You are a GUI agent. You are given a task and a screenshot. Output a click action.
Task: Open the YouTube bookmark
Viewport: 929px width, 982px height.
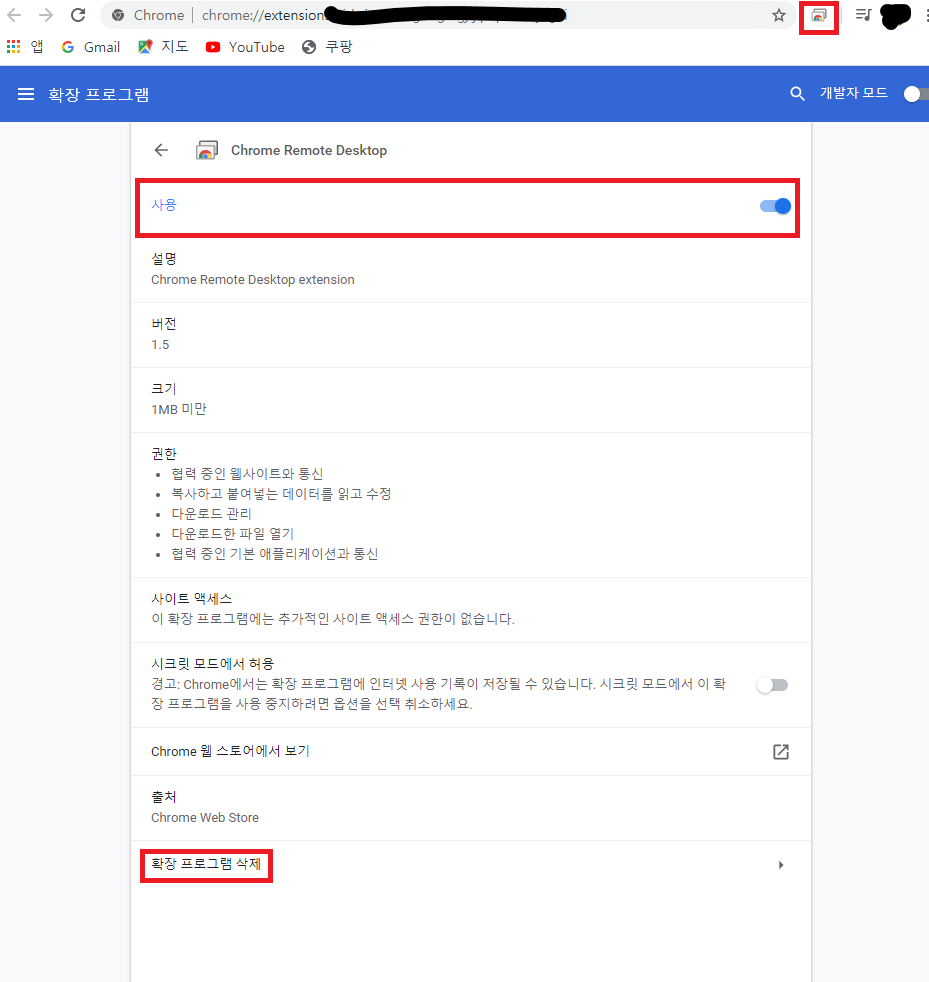245,47
